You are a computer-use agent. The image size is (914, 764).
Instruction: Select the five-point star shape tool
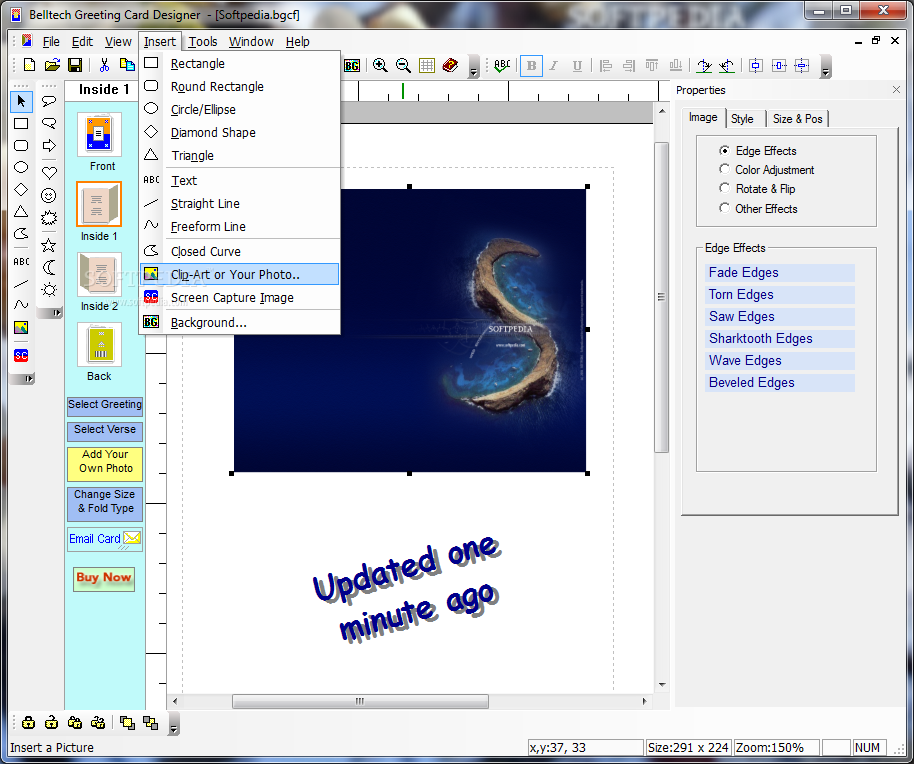pyautogui.click(x=49, y=245)
